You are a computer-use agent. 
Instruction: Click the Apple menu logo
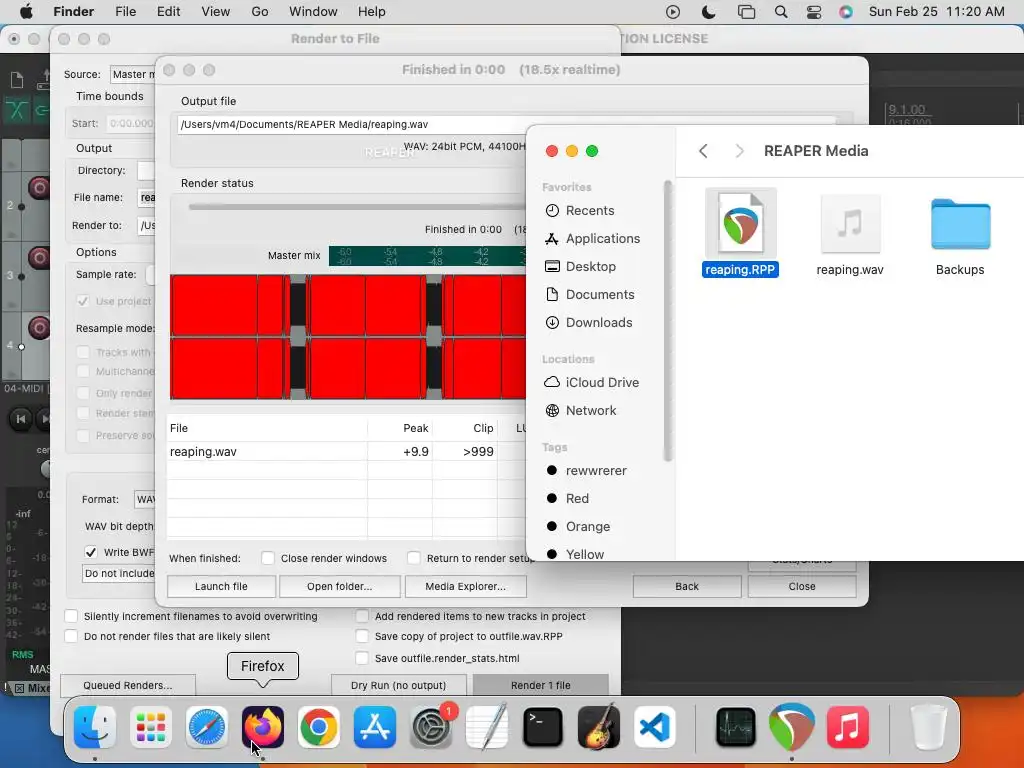click(26, 12)
